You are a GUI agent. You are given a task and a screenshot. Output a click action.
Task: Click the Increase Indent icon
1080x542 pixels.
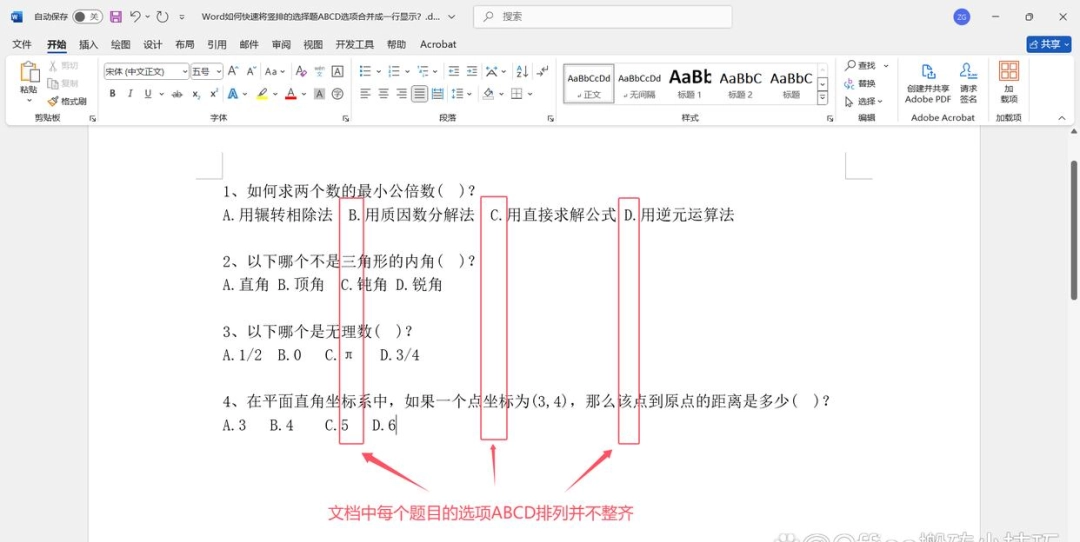[472, 71]
